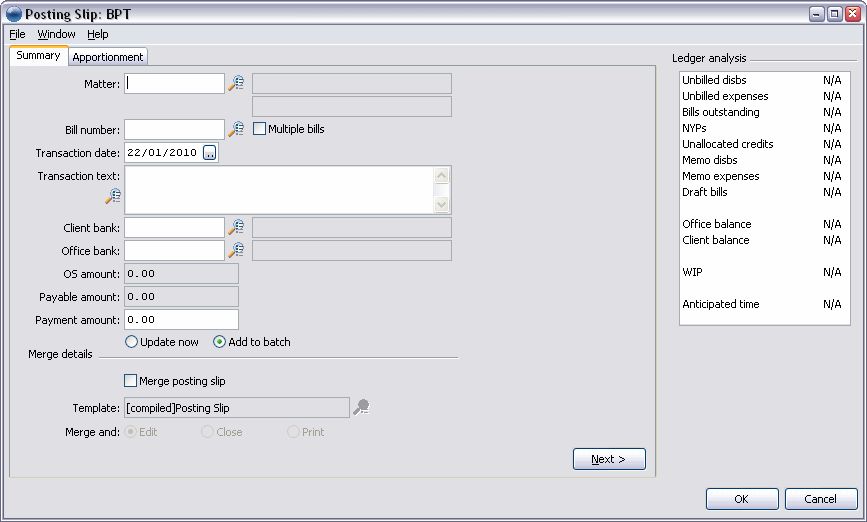The image size is (867, 522).
Task: Confirm with the OK button
Action: coord(742,499)
